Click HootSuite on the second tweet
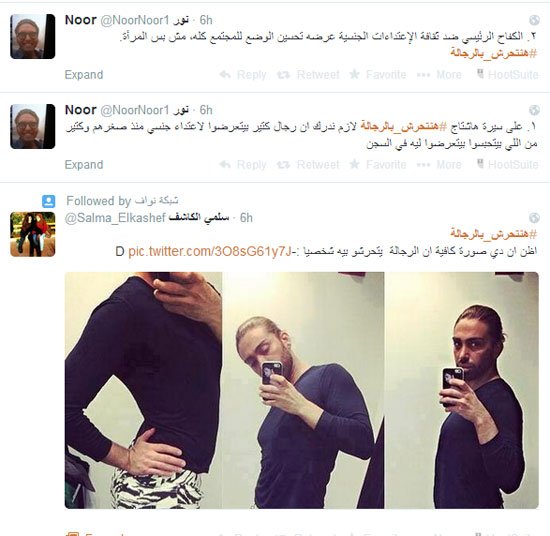Screen dimensions: 550x536 pyautogui.click(x=507, y=164)
